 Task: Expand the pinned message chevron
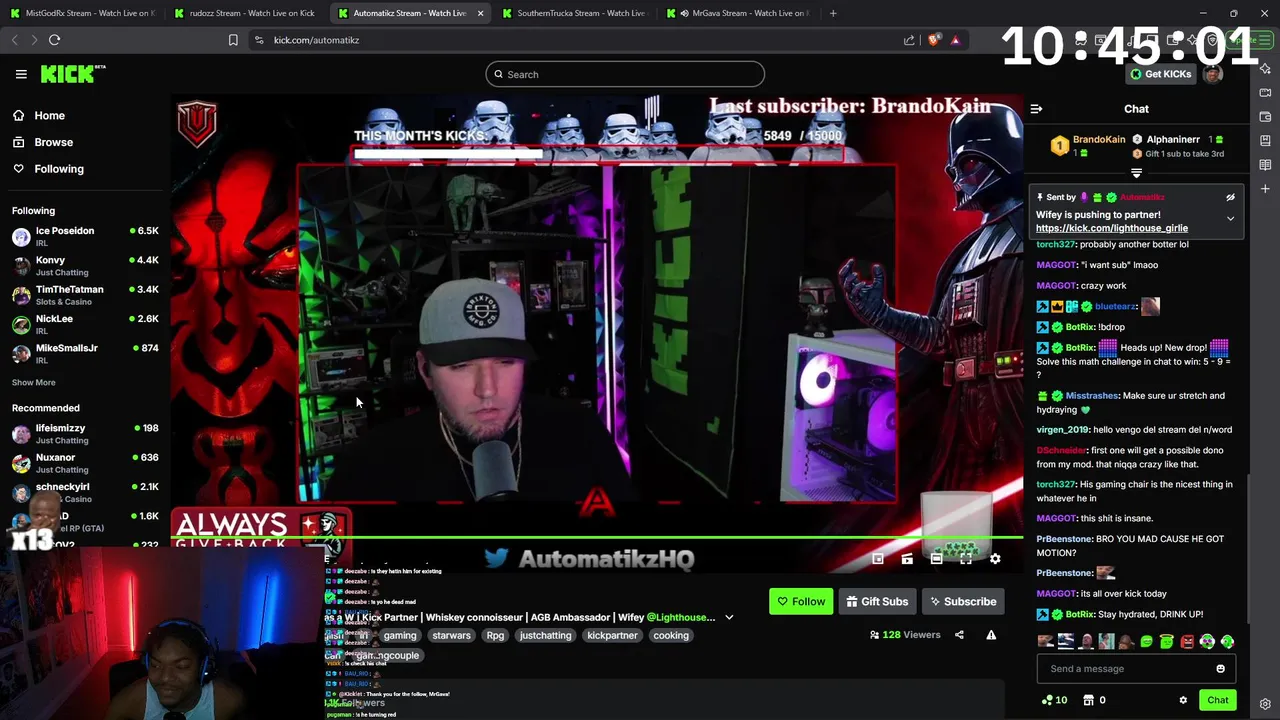click(1230, 218)
